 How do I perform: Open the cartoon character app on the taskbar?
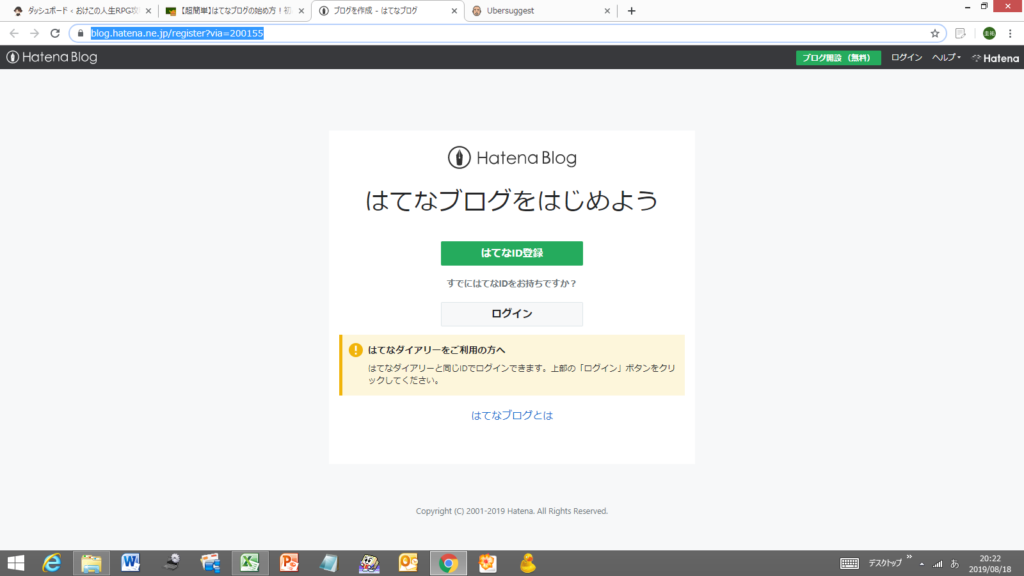(x=369, y=563)
